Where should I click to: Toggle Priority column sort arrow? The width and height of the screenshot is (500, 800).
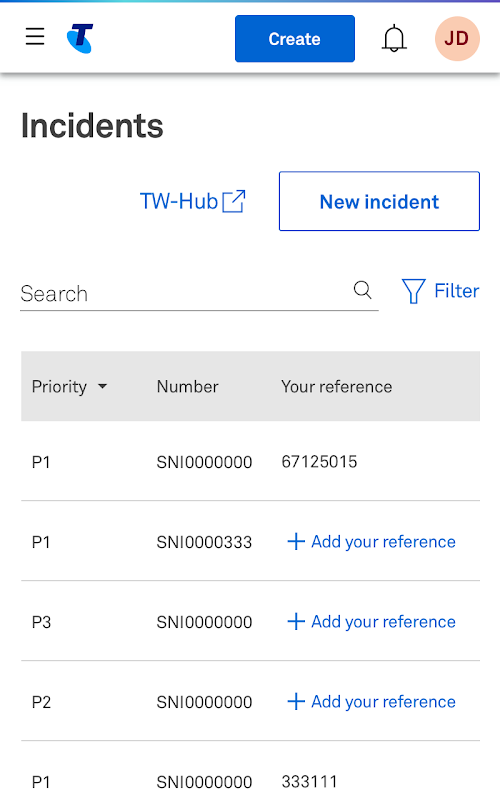(x=103, y=386)
